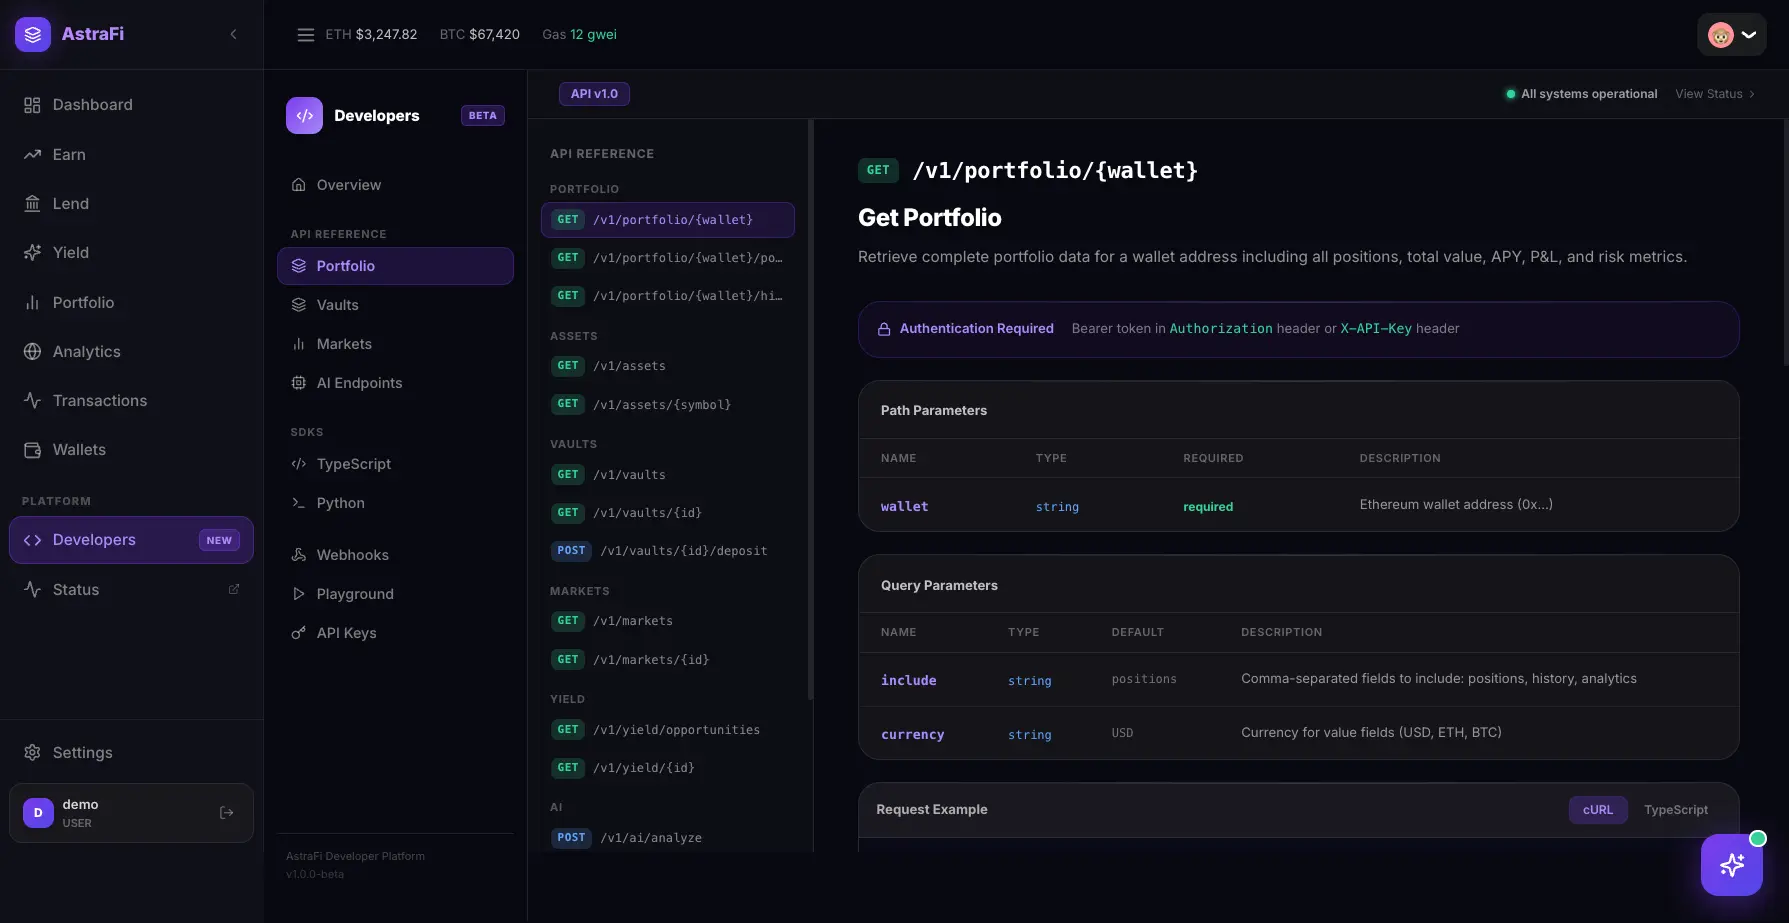Open the Transactions page
This screenshot has width=1789, height=923.
[x=131, y=400]
